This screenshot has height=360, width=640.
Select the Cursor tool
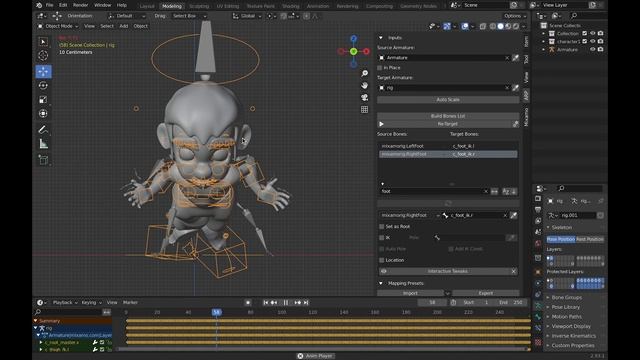(x=43, y=56)
